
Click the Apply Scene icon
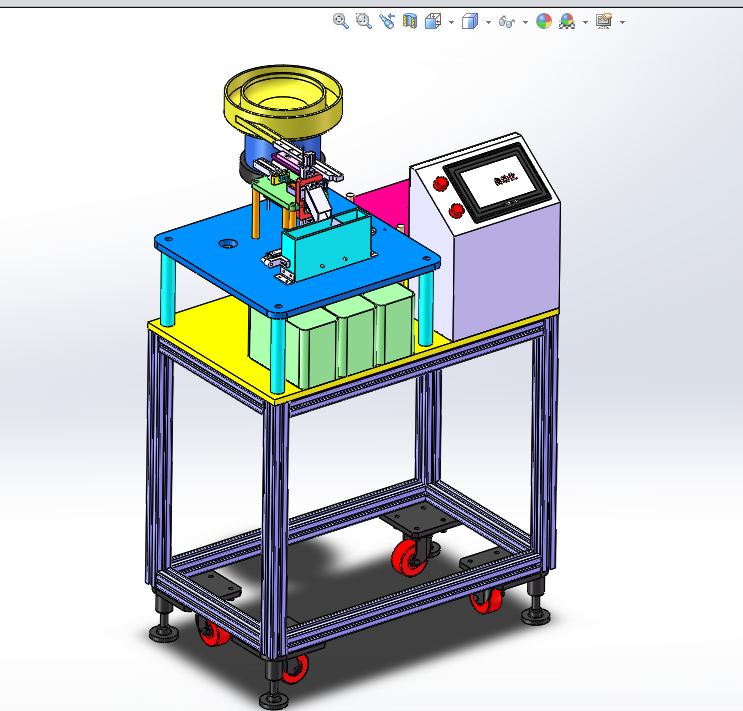pyautogui.click(x=567, y=21)
